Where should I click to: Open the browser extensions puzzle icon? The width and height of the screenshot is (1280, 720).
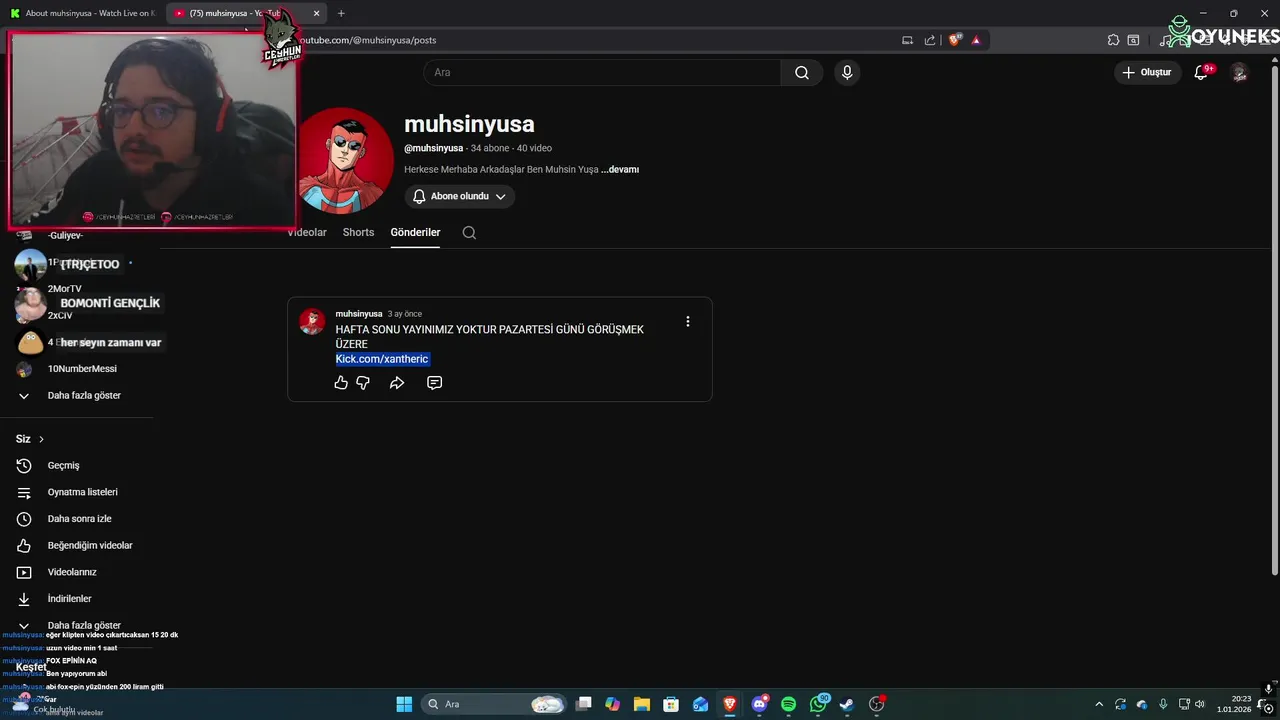(x=1113, y=40)
